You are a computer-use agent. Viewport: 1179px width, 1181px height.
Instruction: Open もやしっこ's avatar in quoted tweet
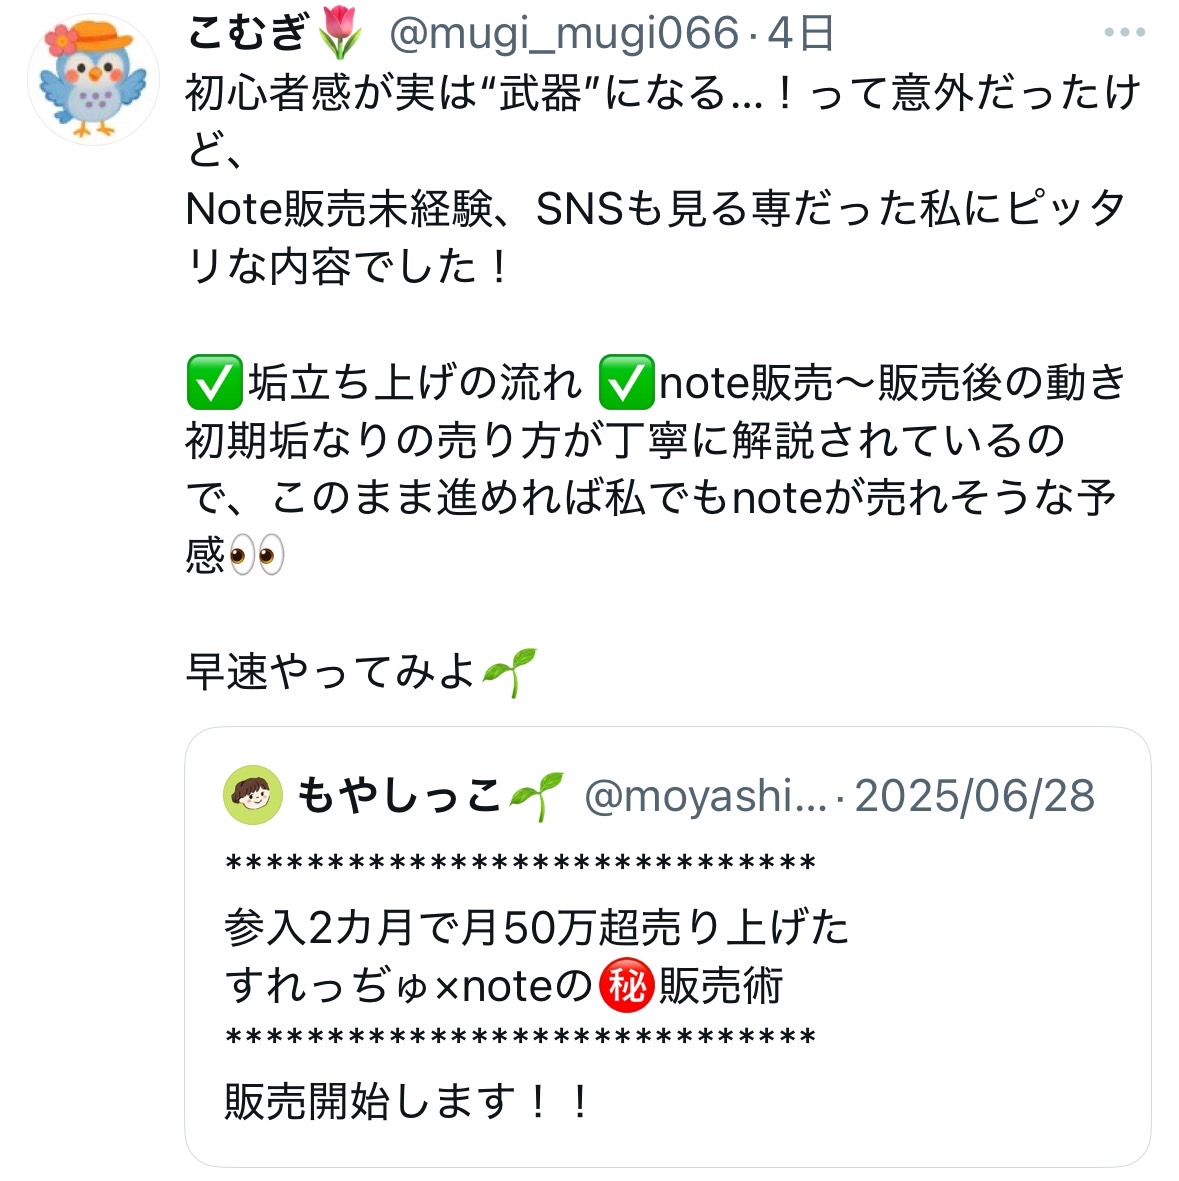coord(253,795)
